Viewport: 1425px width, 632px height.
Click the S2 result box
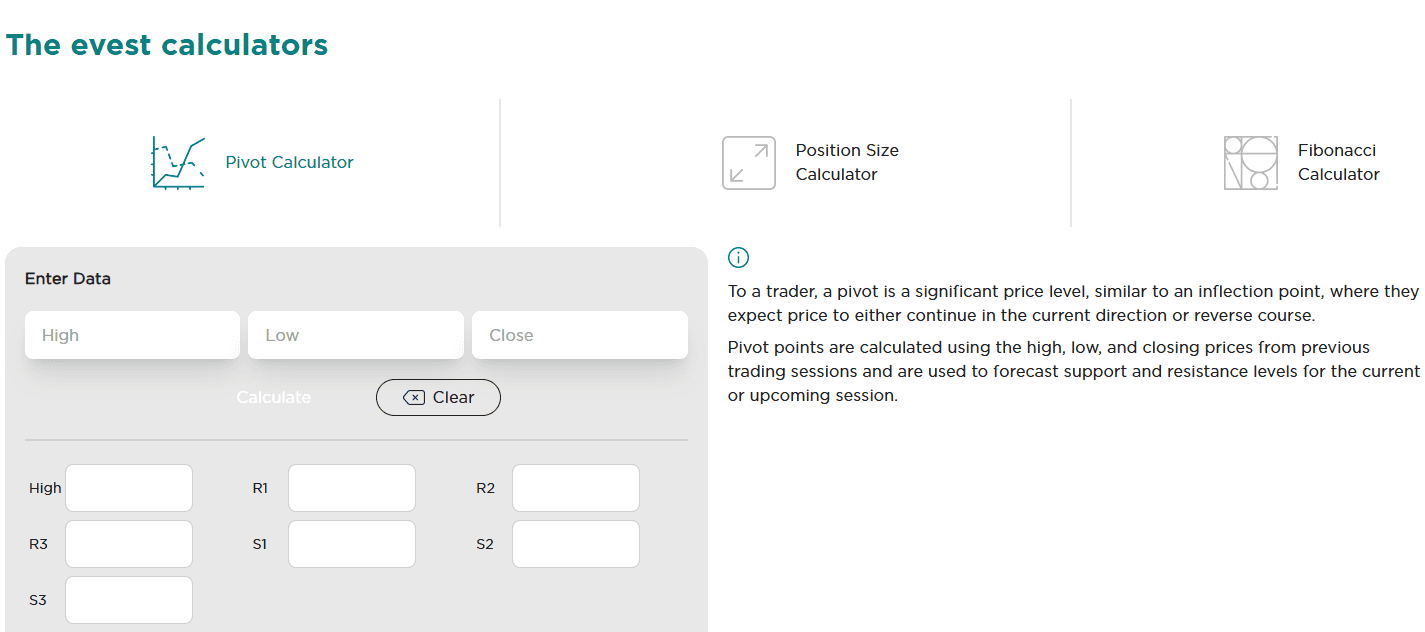576,544
